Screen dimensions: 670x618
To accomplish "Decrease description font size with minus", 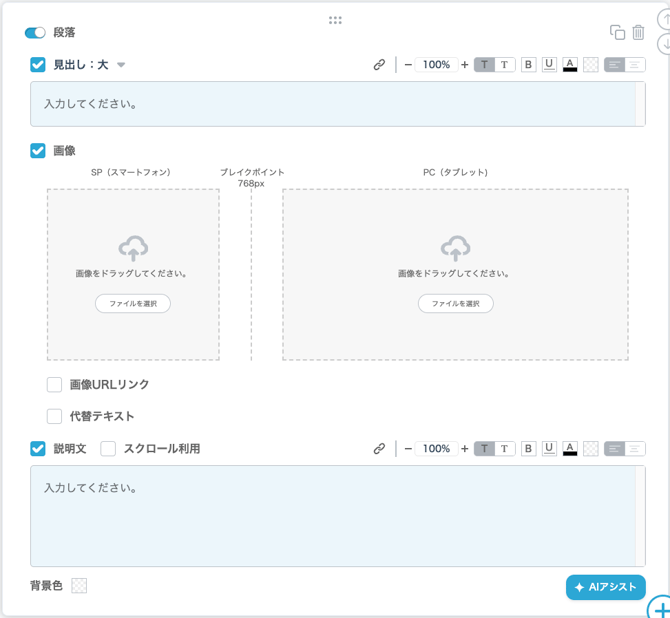I will 408,448.
